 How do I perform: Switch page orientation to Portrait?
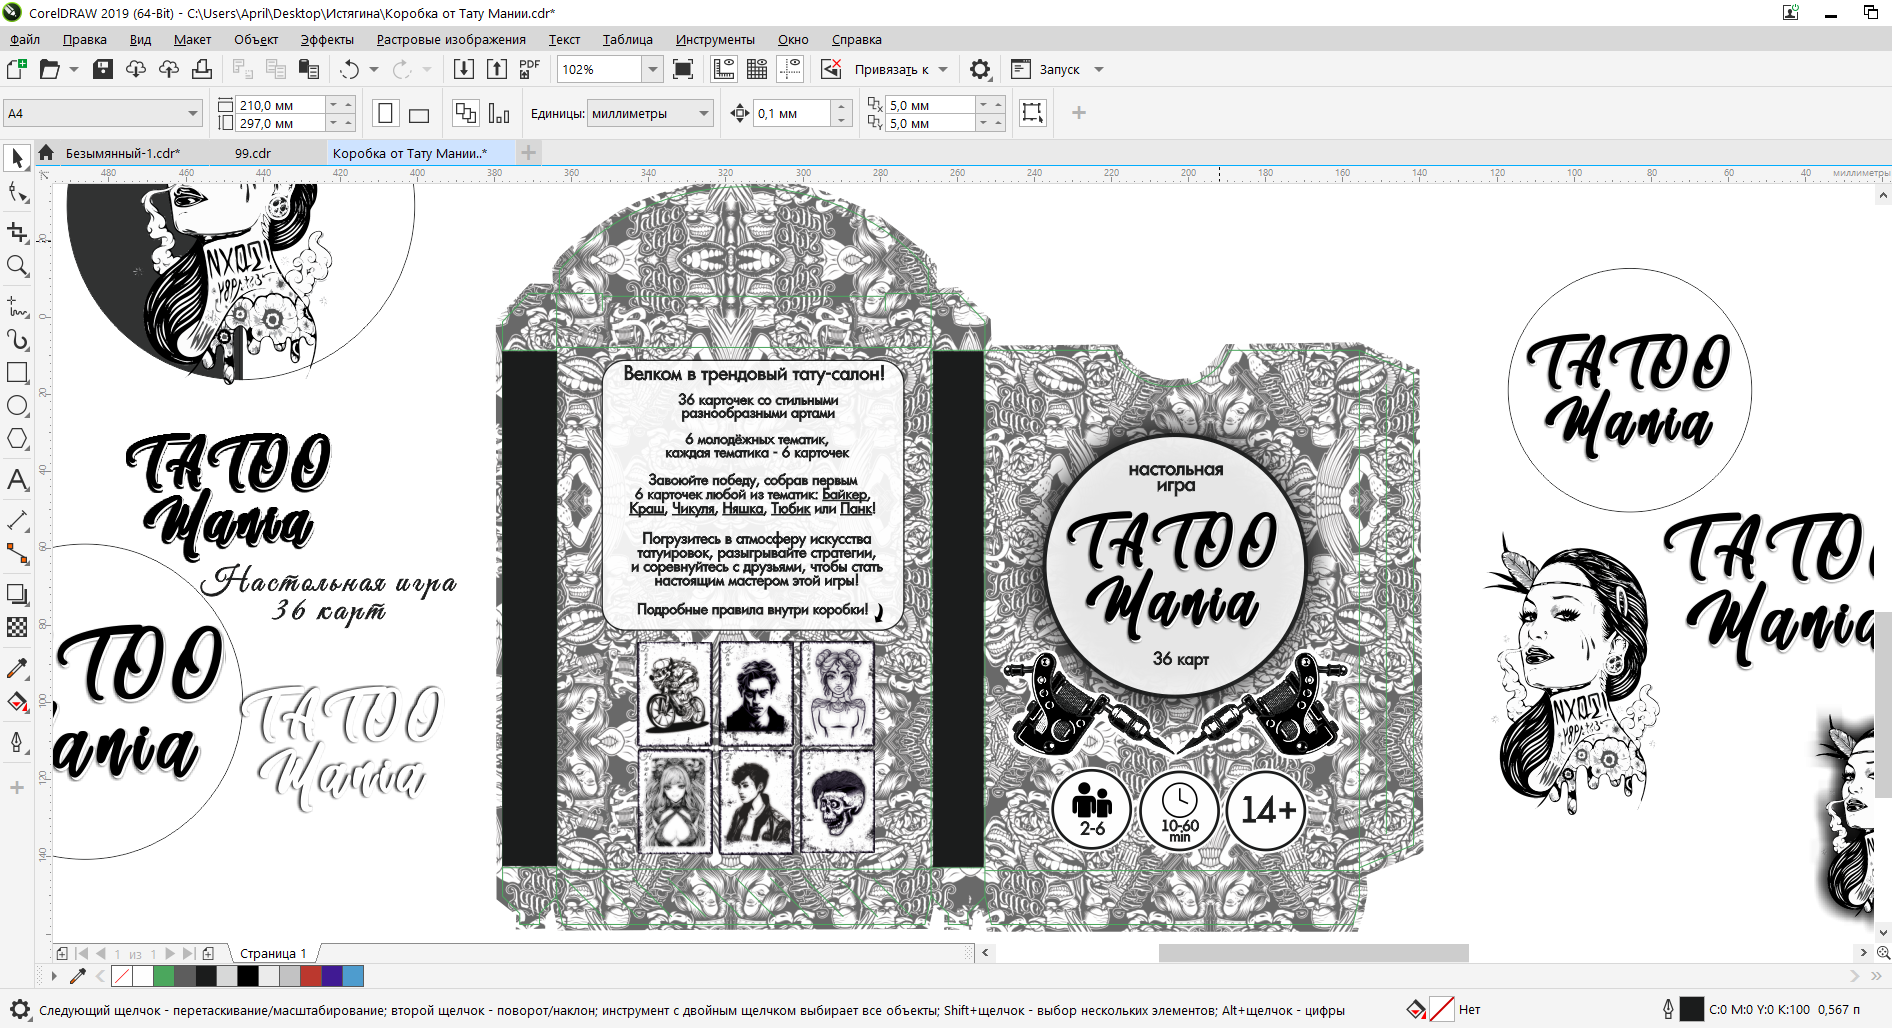(x=386, y=113)
